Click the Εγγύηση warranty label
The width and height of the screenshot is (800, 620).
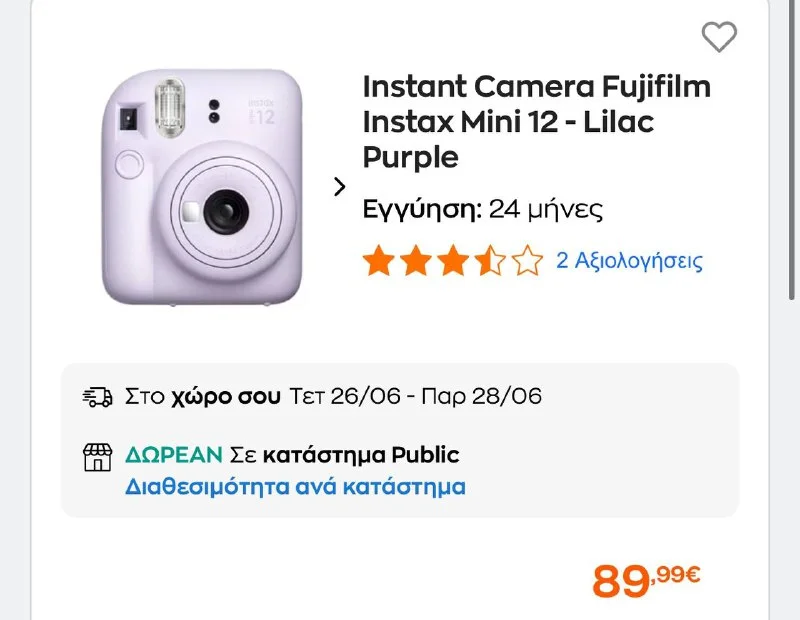[422, 211]
